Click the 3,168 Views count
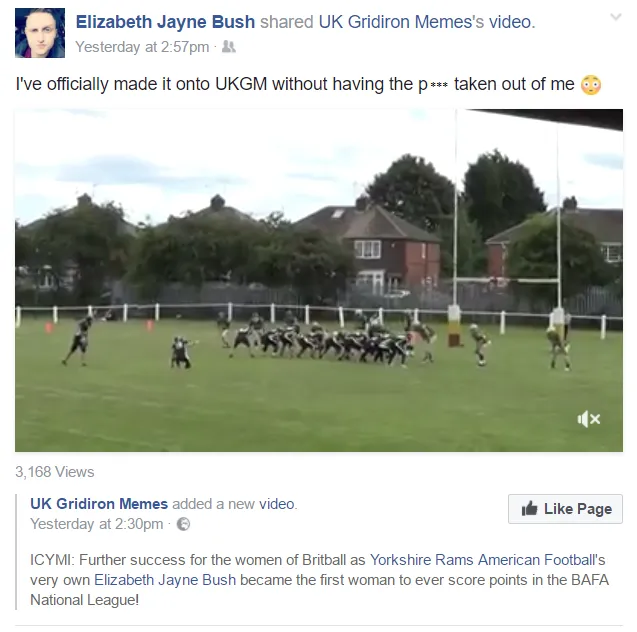The image size is (637, 632). [54, 472]
